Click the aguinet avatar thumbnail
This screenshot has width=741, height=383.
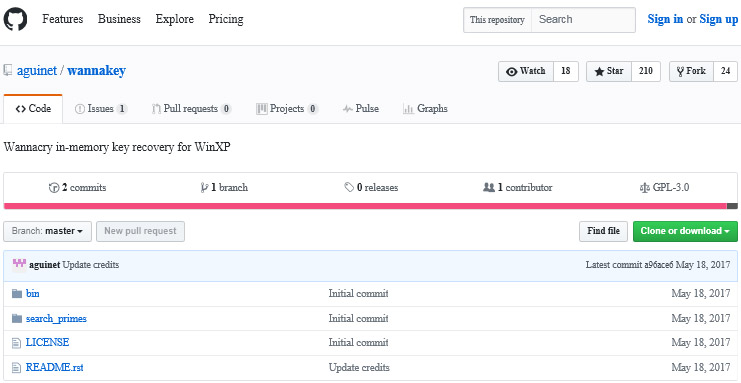coord(19,265)
